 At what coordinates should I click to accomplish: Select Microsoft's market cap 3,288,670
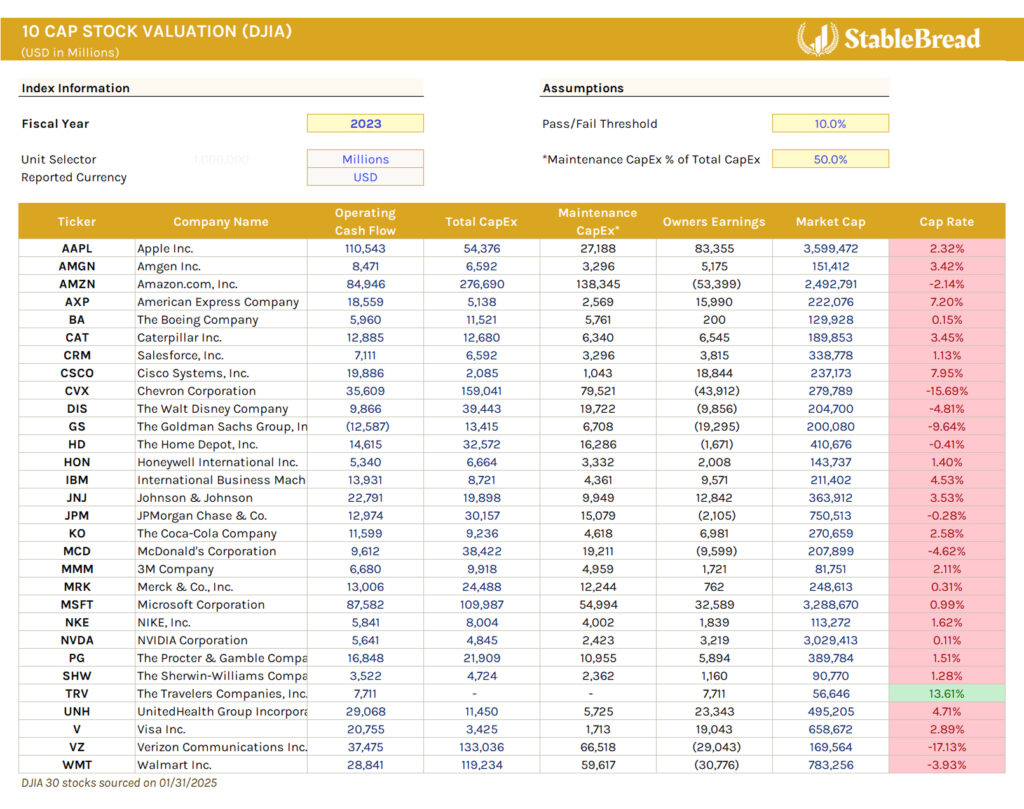pos(830,605)
